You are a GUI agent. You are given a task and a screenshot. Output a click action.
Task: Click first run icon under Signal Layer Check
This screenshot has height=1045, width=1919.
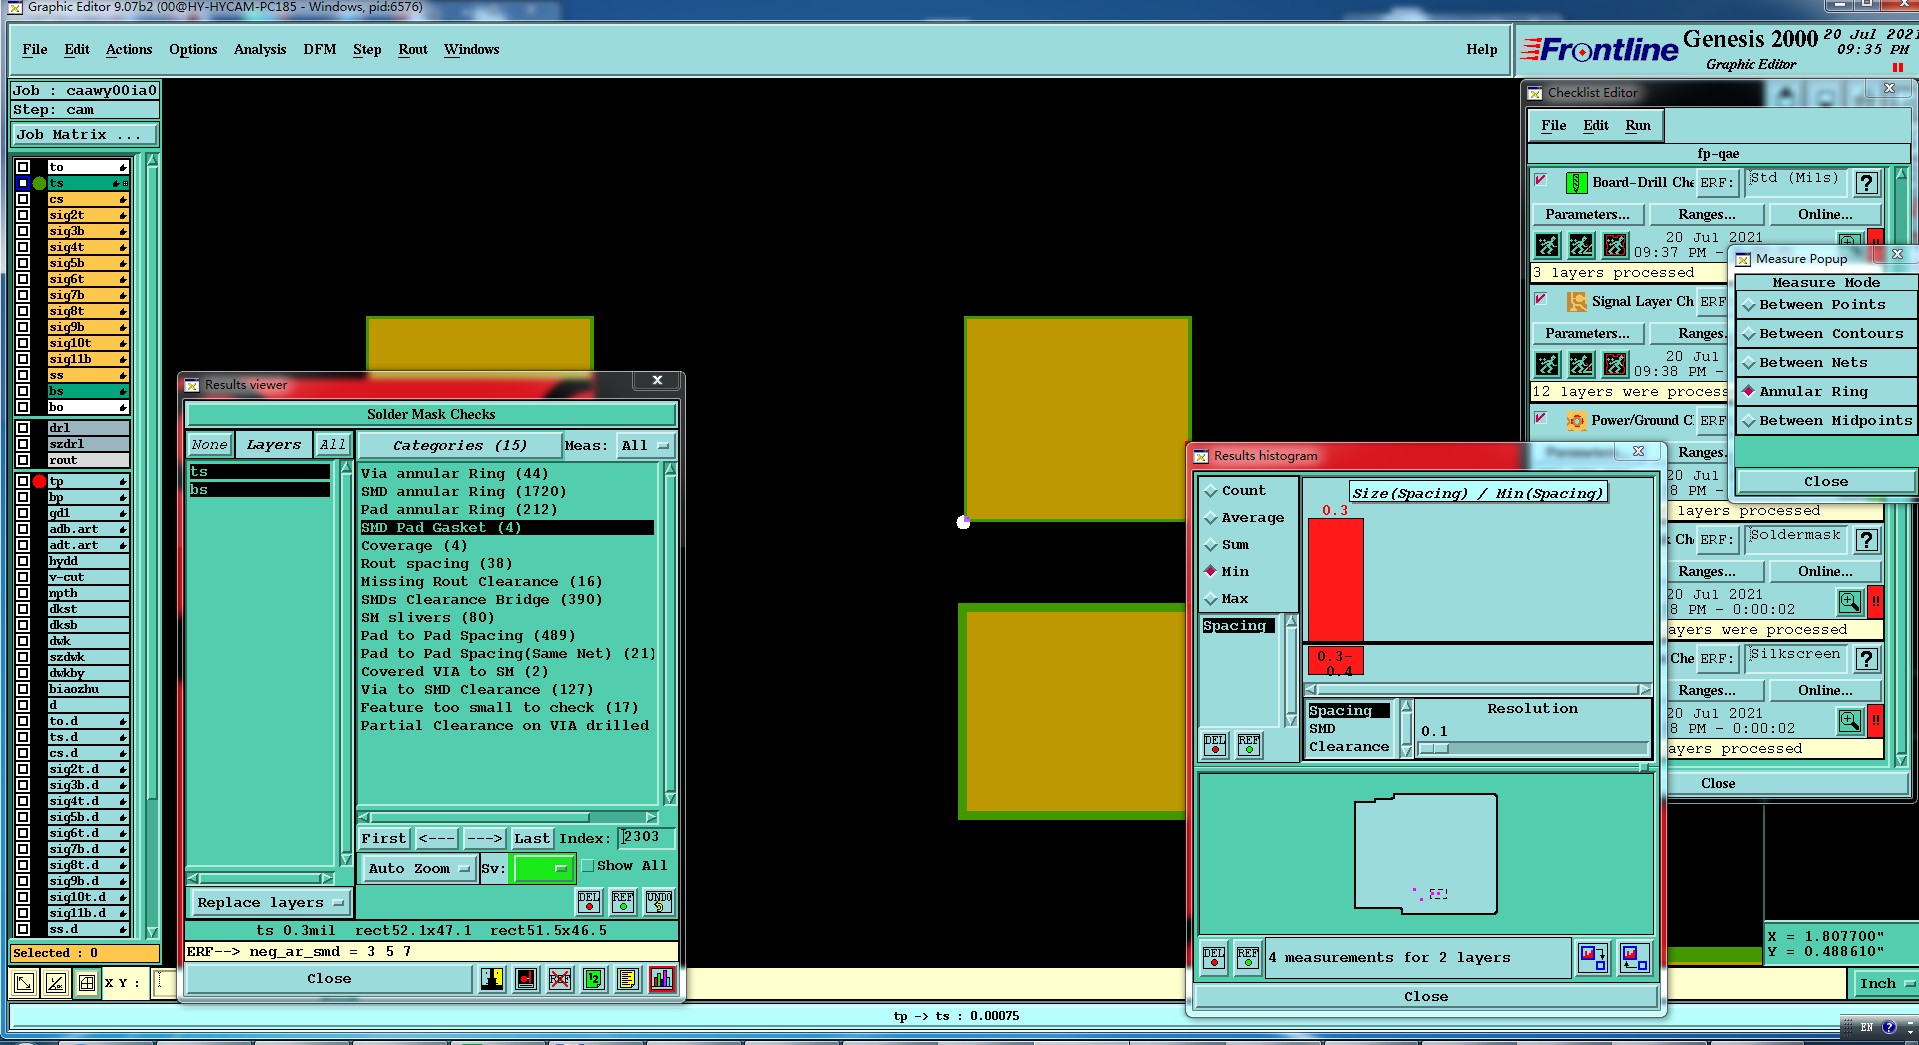tap(1547, 364)
